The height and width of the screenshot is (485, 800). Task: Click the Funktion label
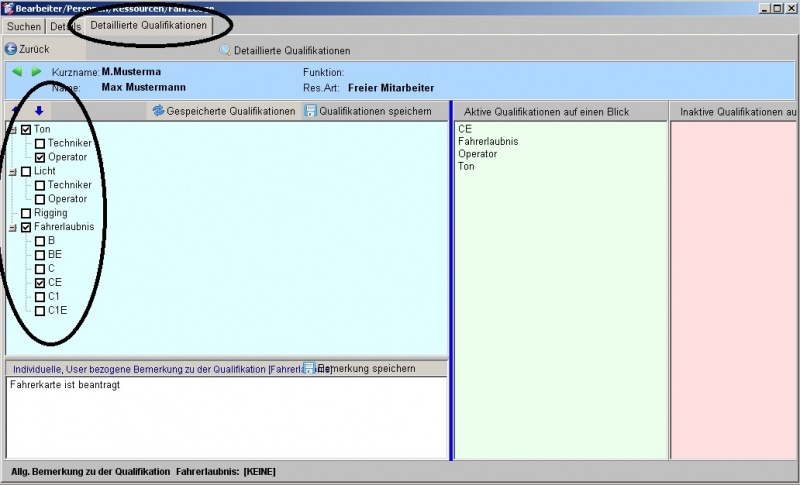point(323,72)
